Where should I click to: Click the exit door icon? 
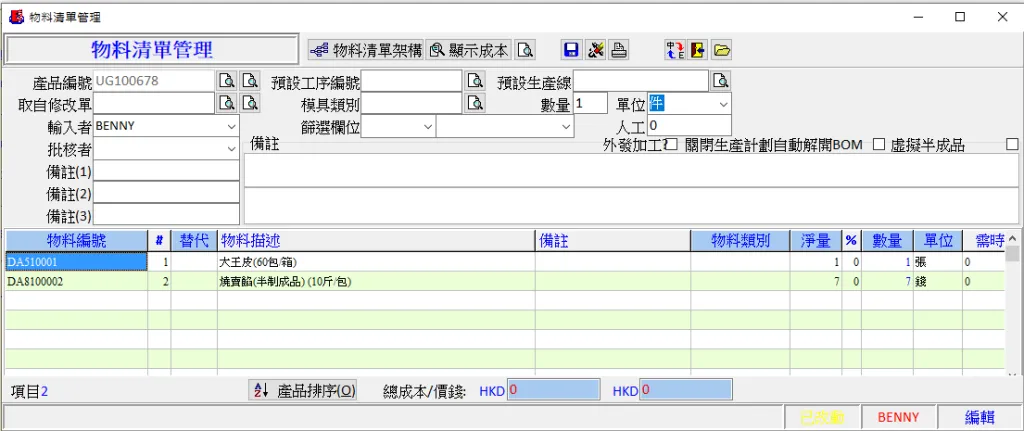698,50
